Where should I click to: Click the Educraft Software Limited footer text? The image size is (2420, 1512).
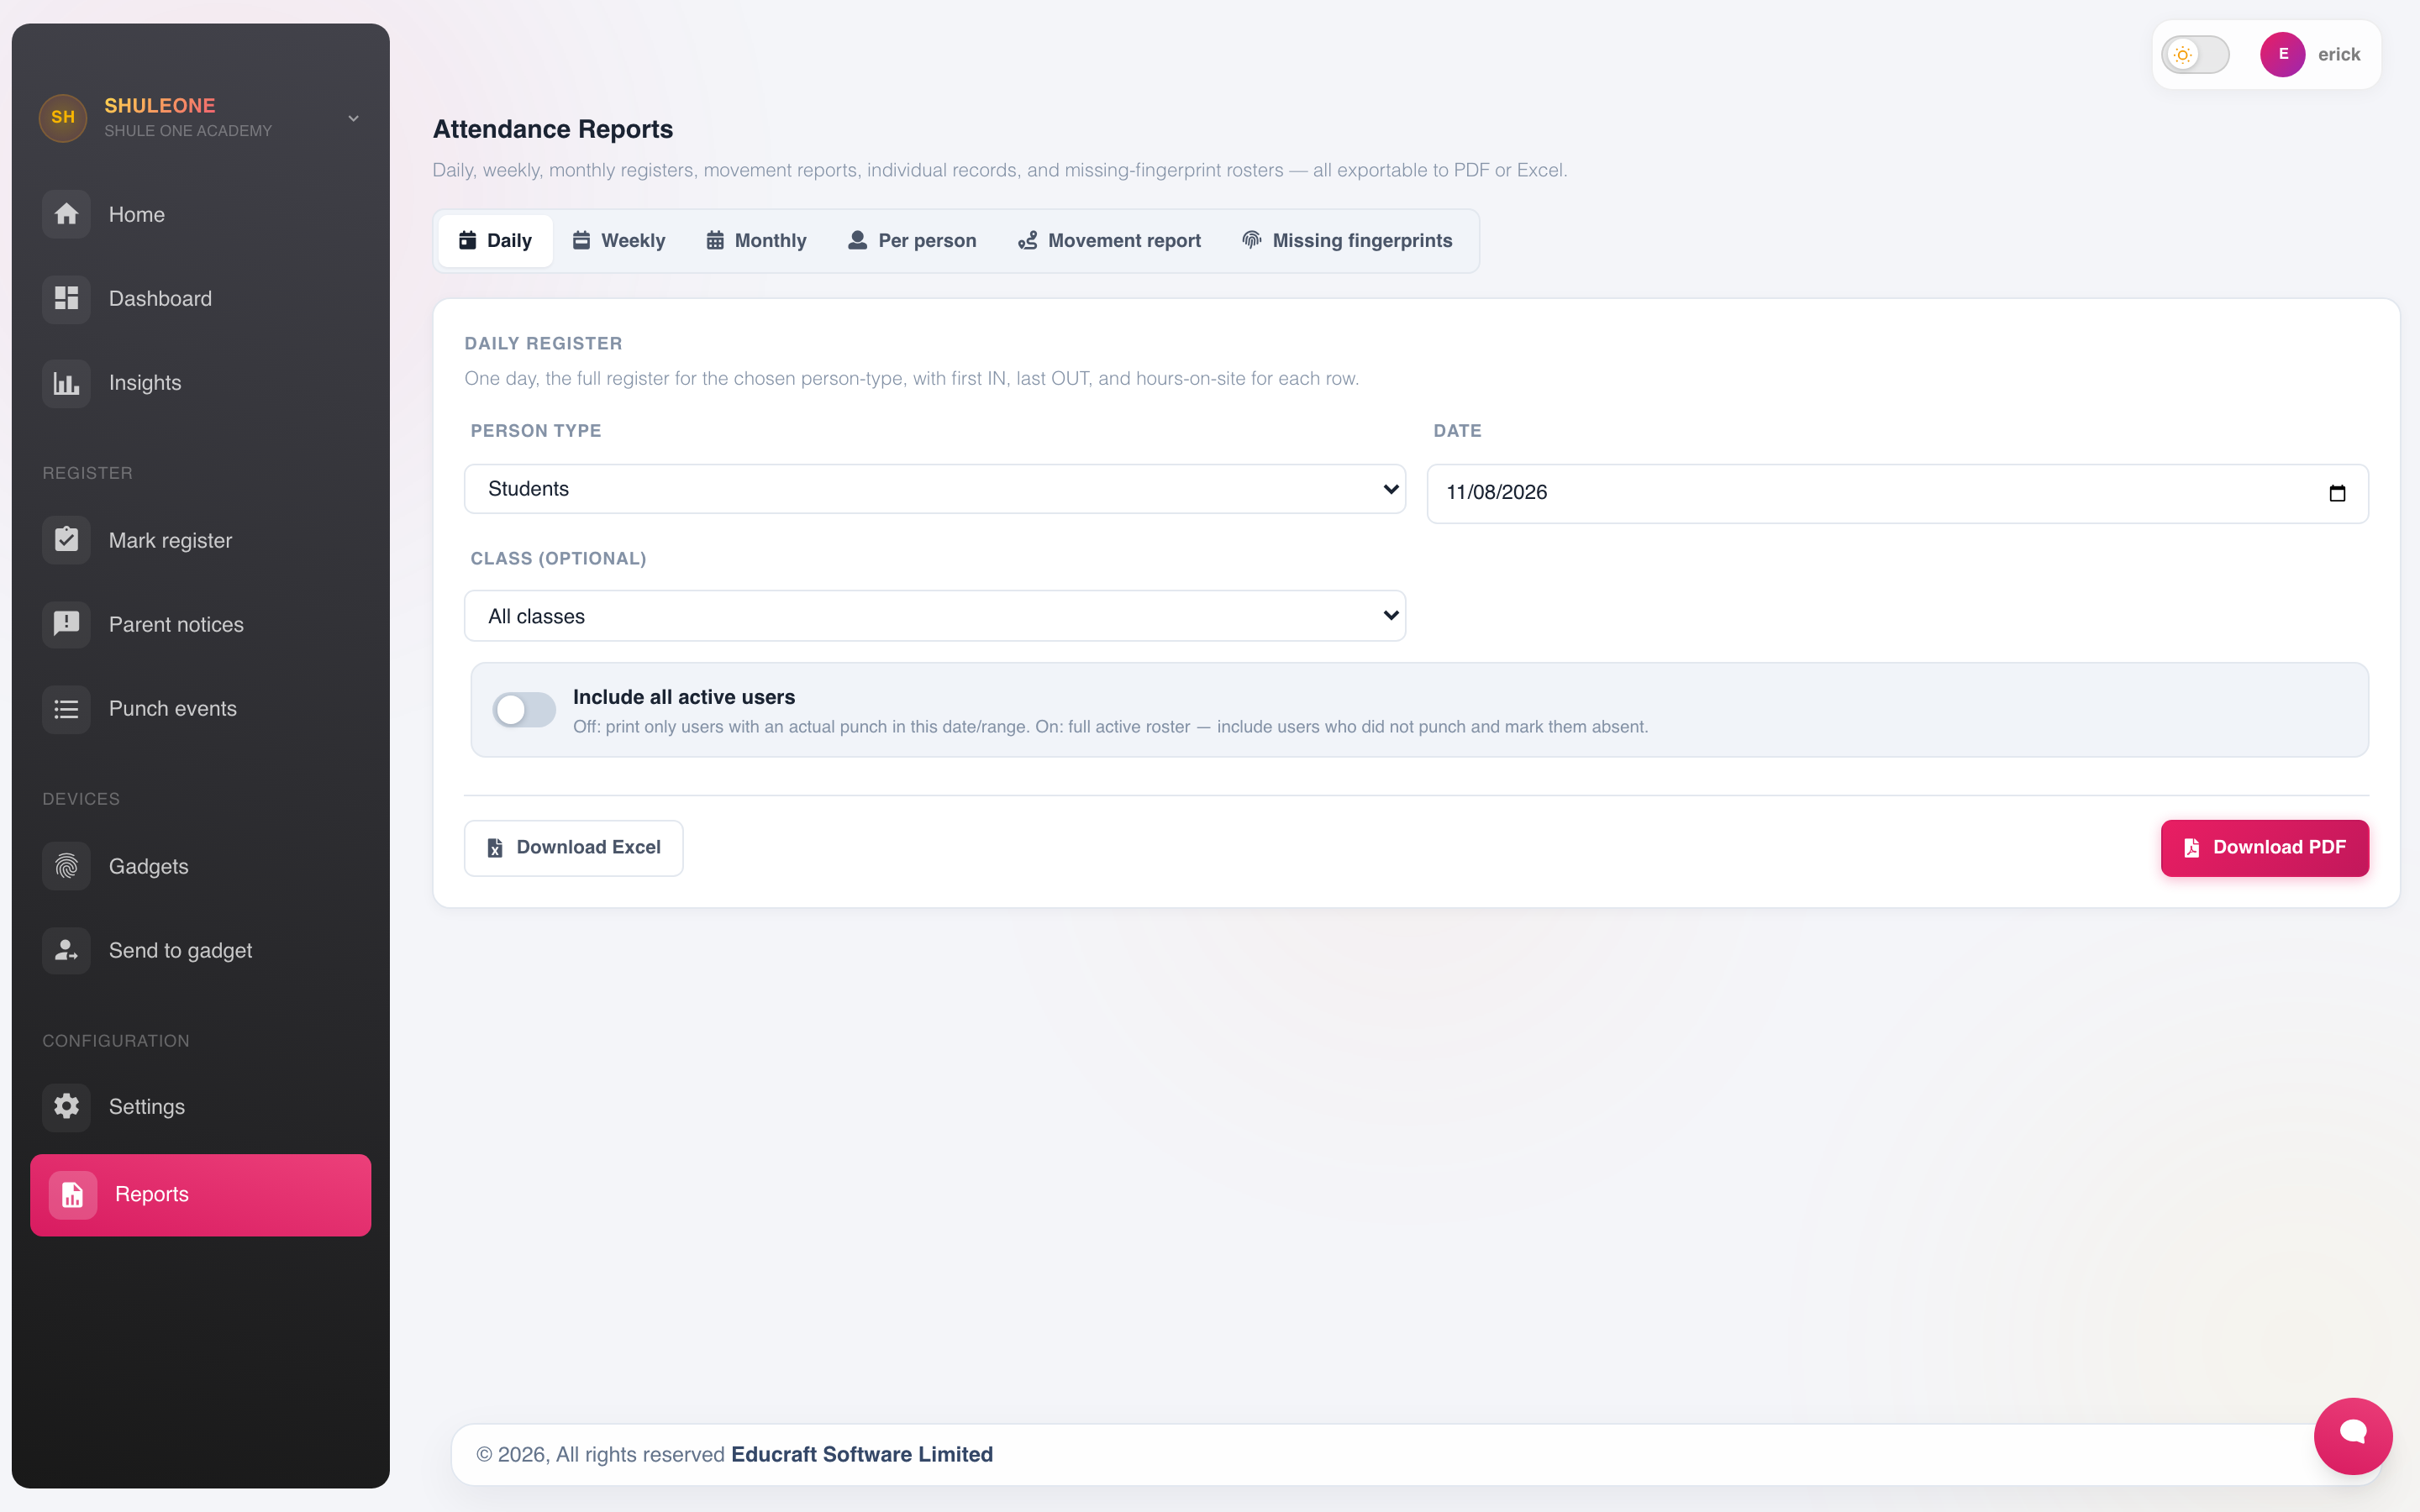[862, 1454]
